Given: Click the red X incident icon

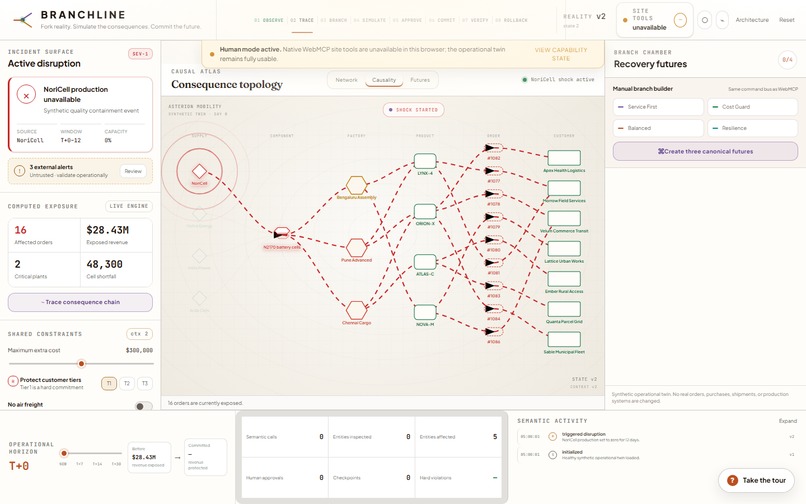Looking at the screenshot, I should click(26, 94).
